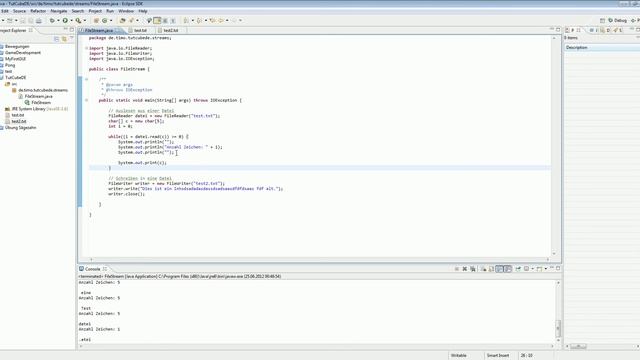Open the Project Explorer view menu triangle
Screen dimensions: 640x360
point(71,39)
